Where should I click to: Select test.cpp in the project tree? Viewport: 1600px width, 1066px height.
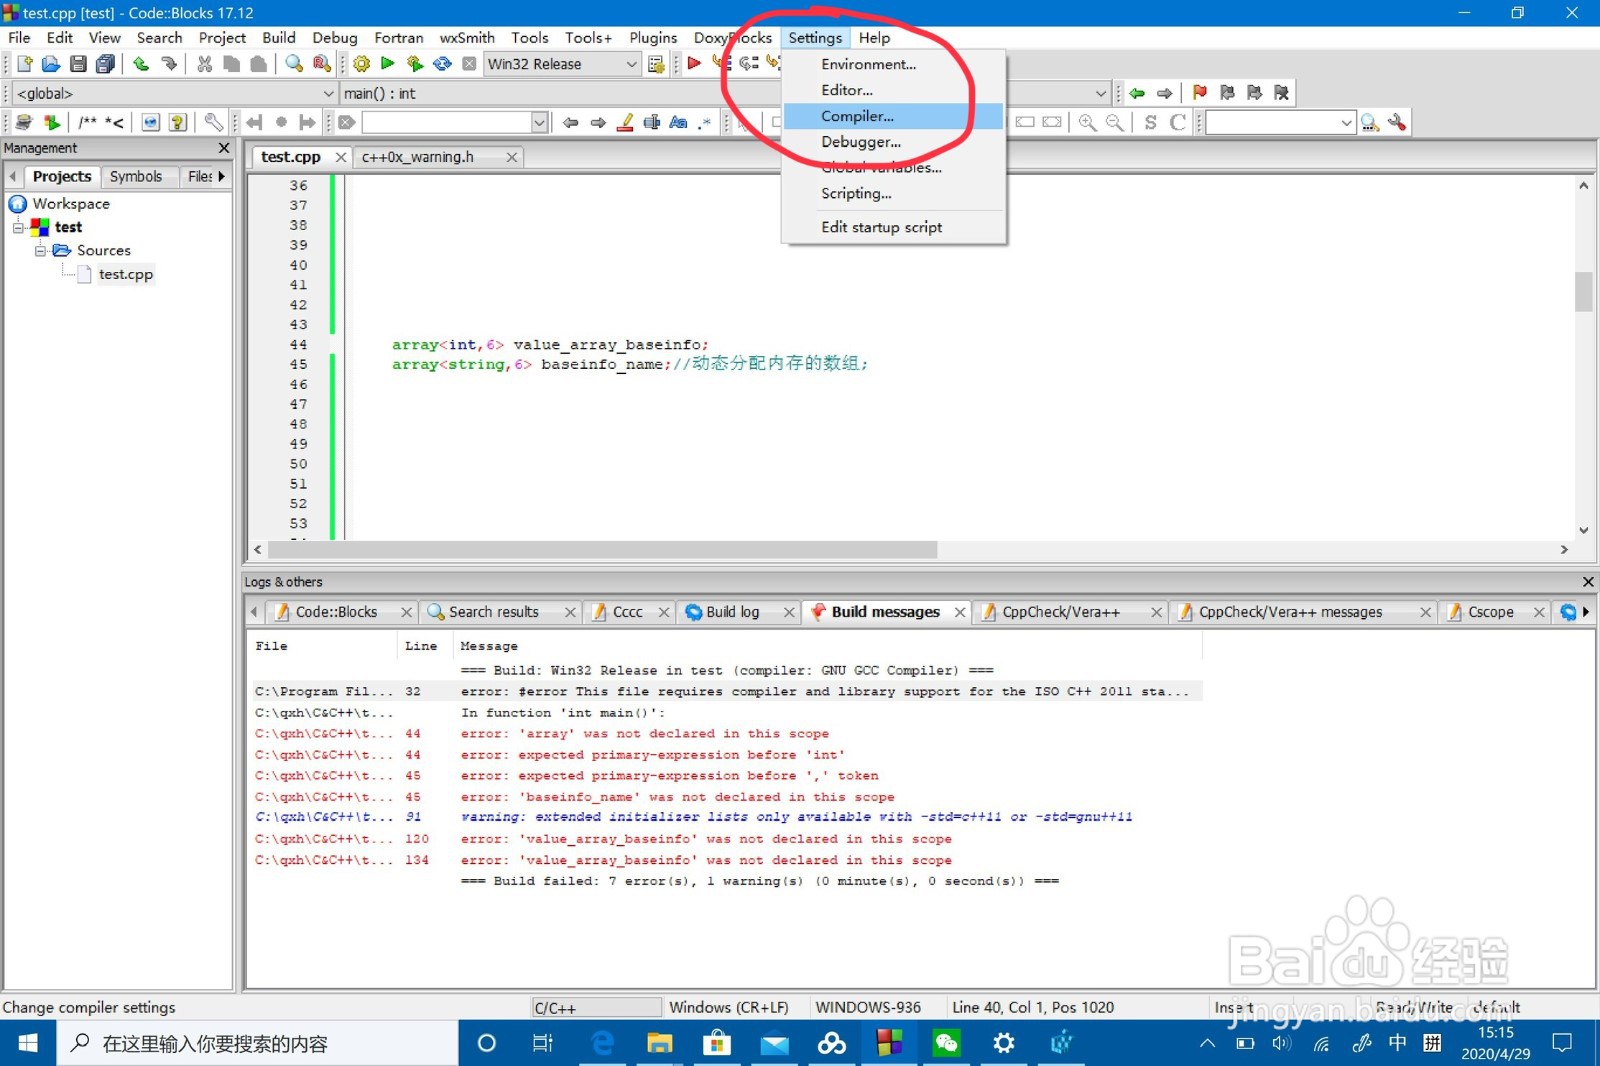pos(126,274)
